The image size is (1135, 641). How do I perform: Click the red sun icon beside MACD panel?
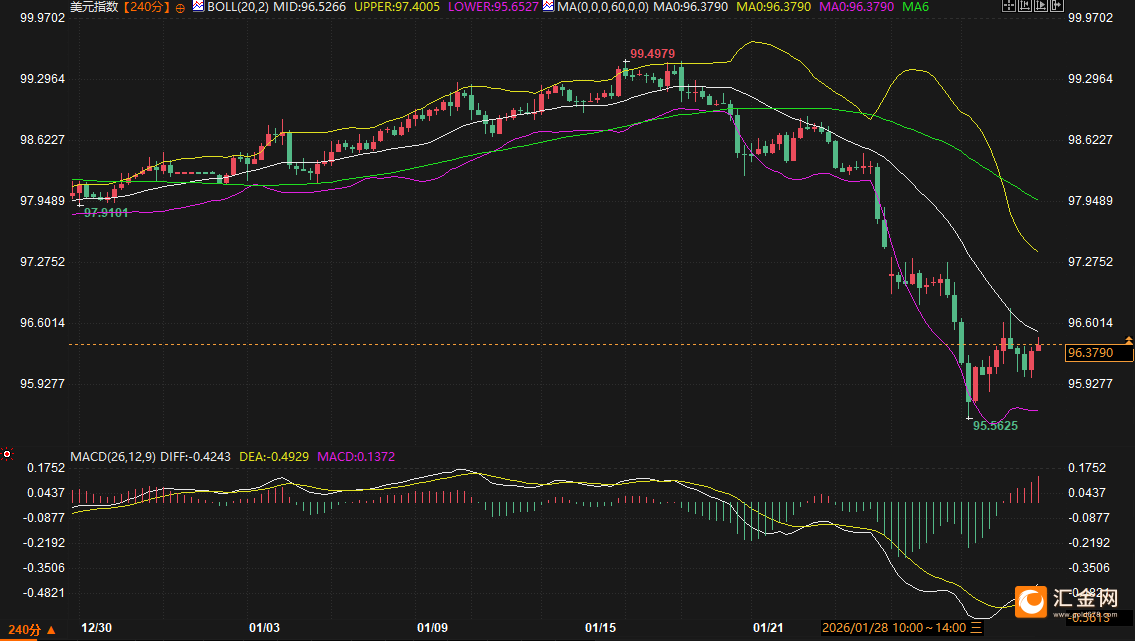tap(7, 454)
